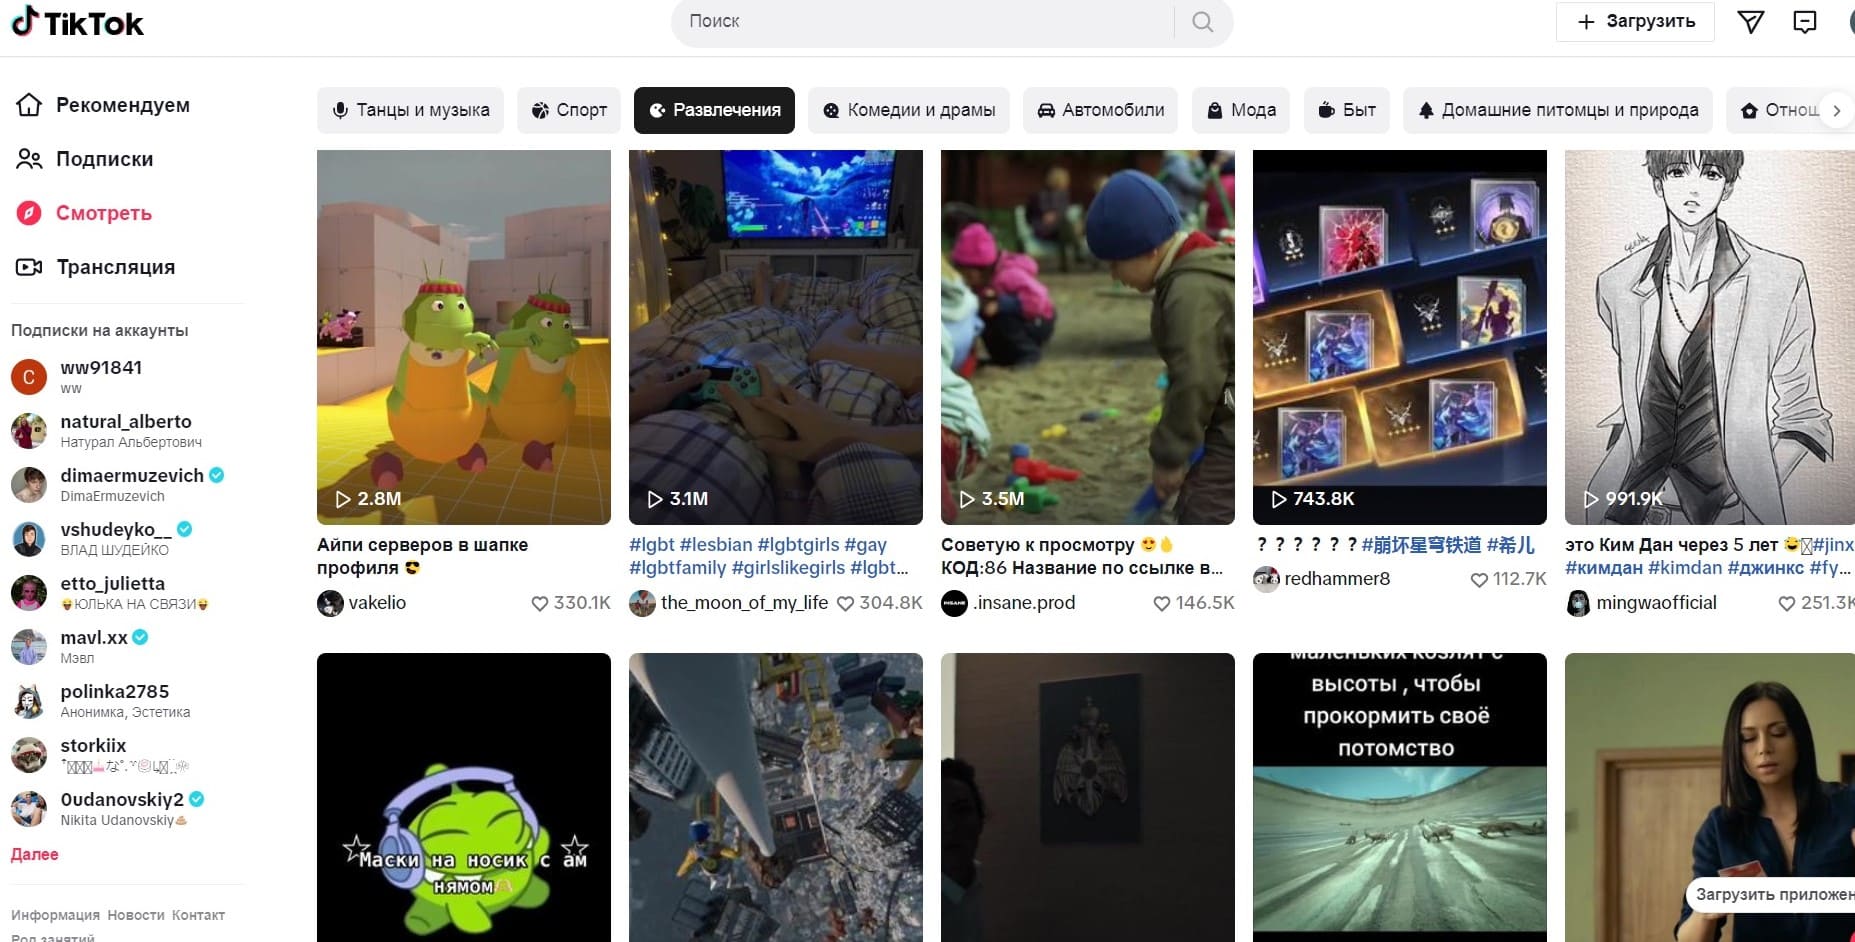Select the Быт category
Viewport: 1855px width, 942px height.
click(x=1347, y=110)
